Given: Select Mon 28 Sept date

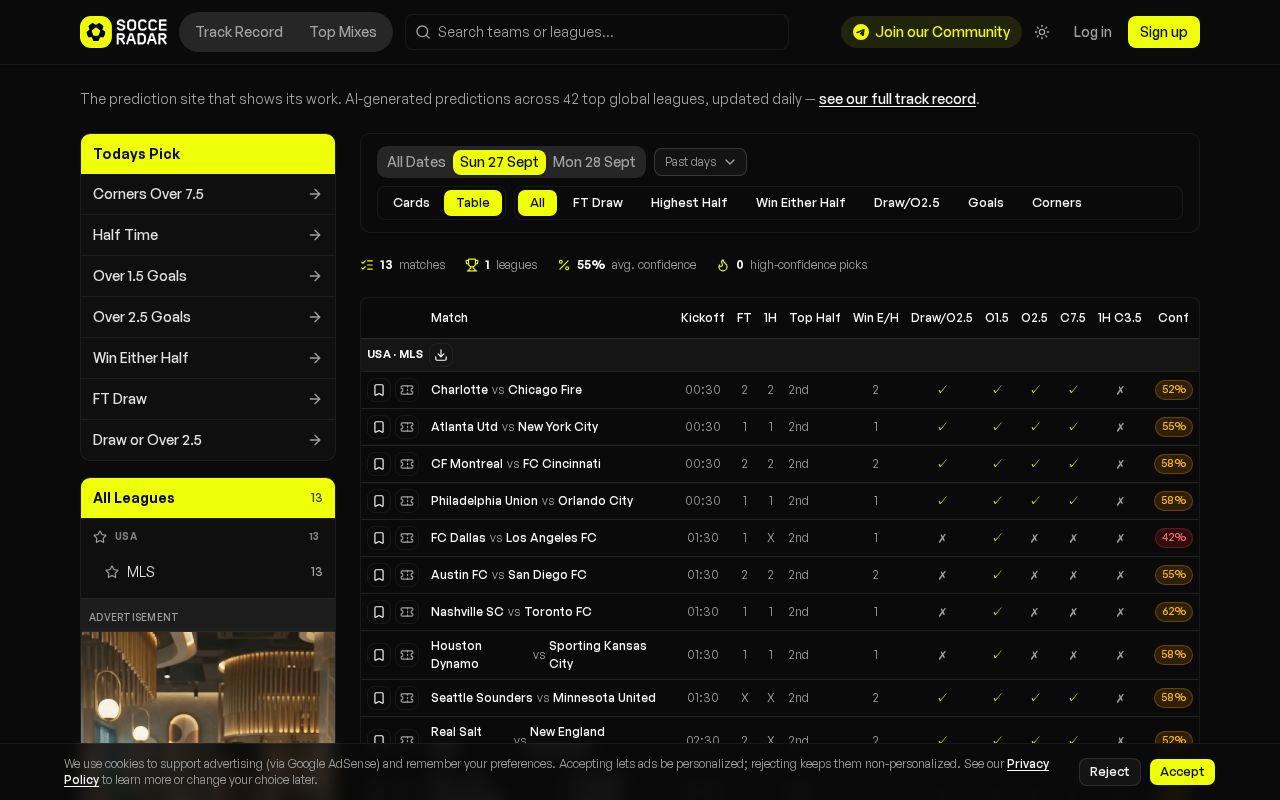Looking at the screenshot, I should pos(594,162).
